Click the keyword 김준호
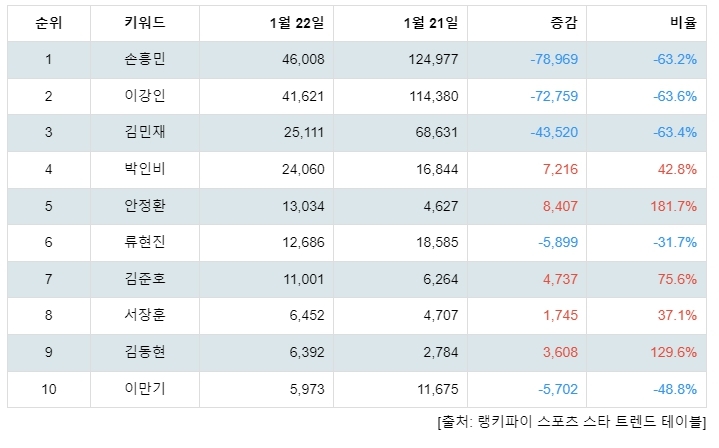Screen dimensions: 719x448 145,278
